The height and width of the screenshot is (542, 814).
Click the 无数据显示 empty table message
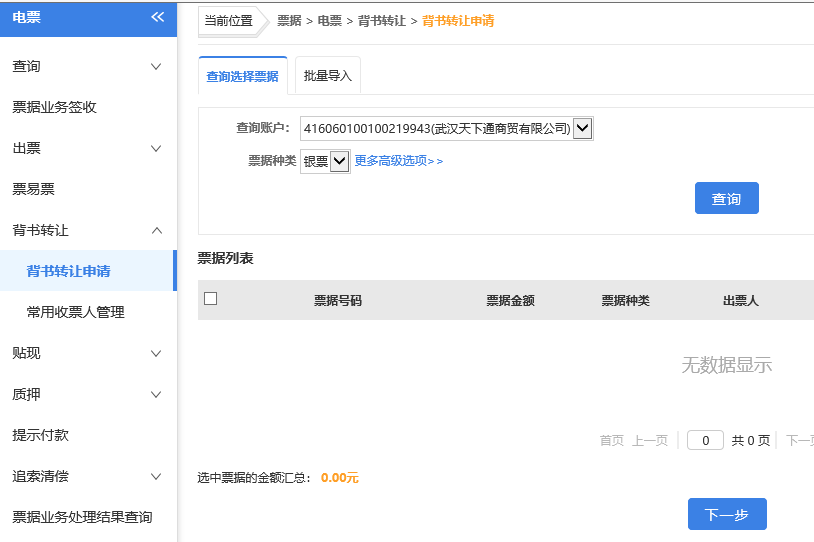726,365
